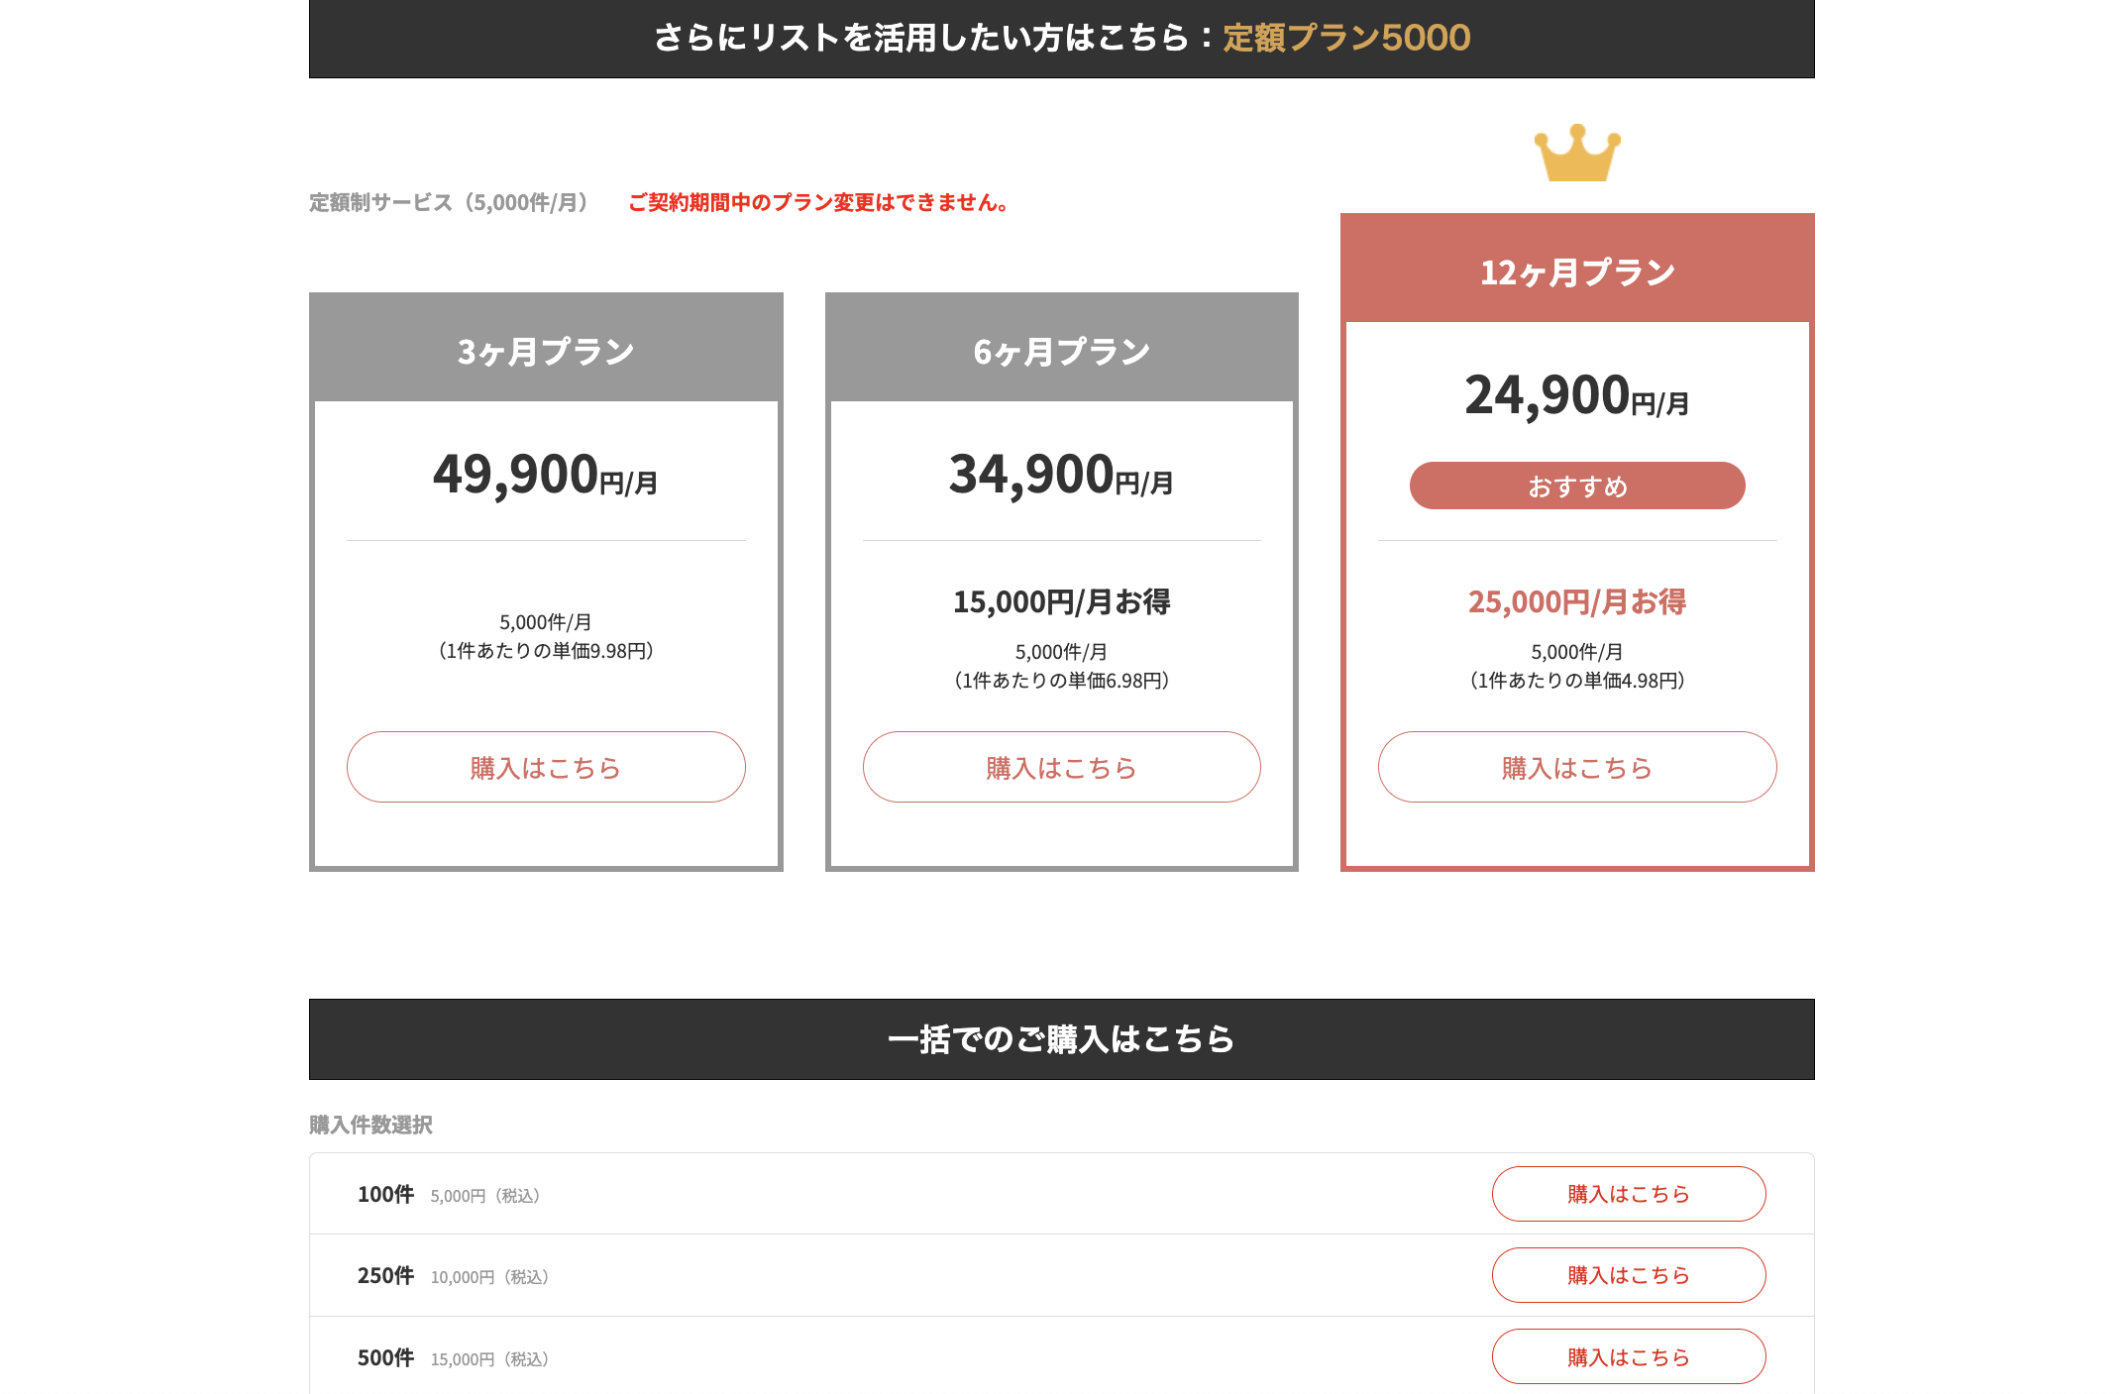Click the 購入件数選択 label
This screenshot has width=2124, height=1394.
[371, 1125]
